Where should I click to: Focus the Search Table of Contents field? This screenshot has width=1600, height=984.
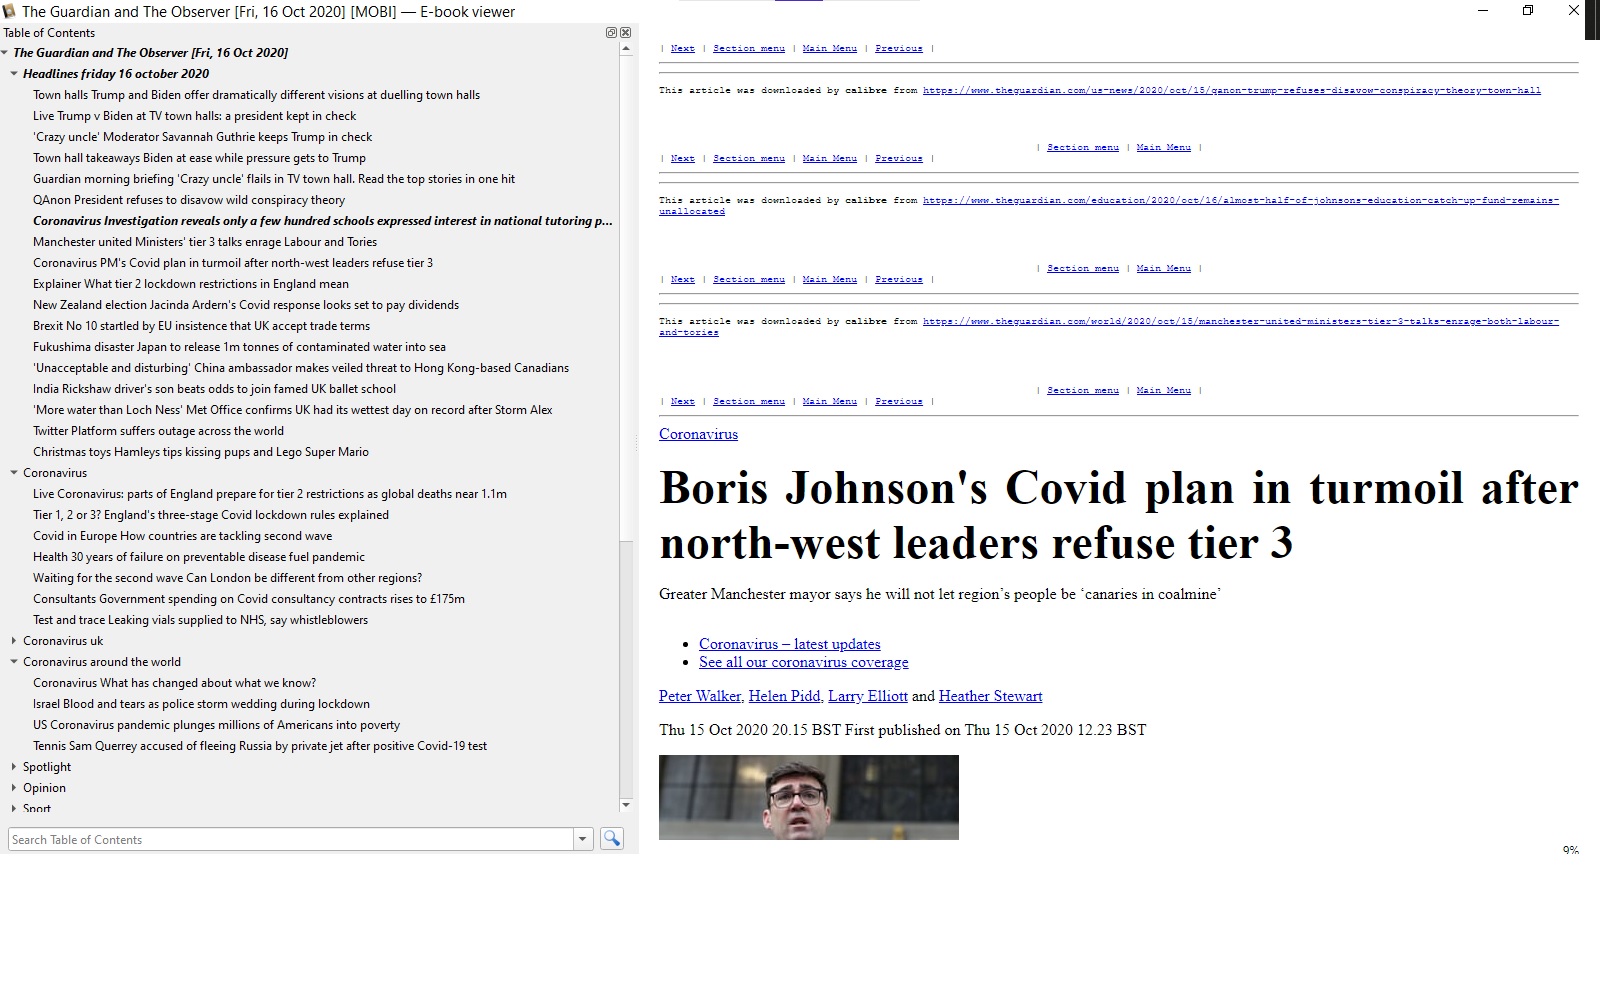291,839
